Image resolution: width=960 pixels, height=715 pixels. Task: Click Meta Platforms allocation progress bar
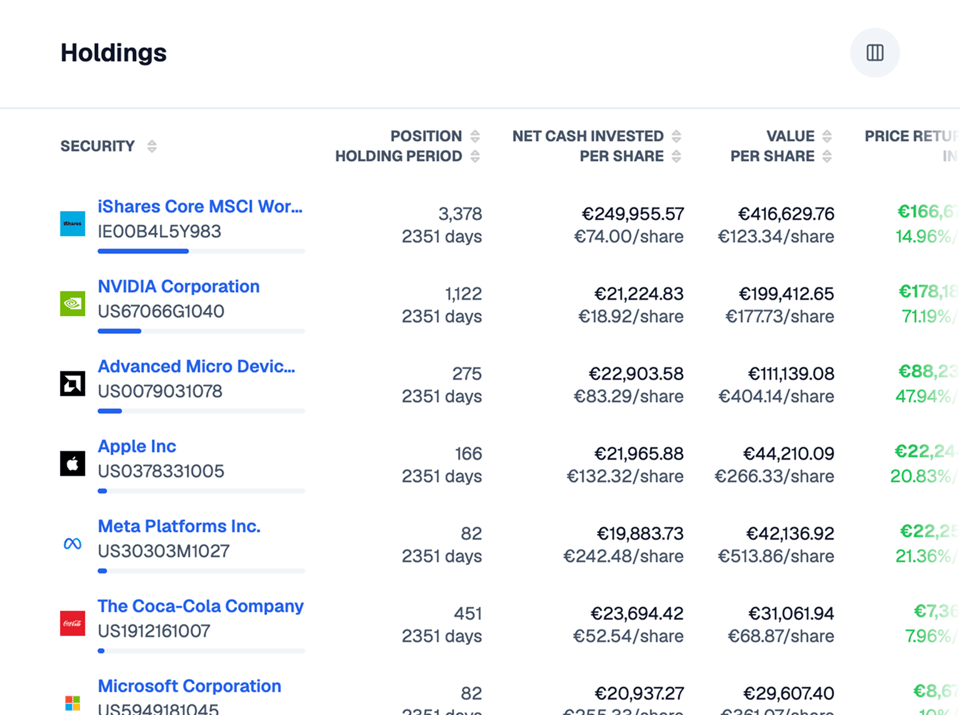(201, 571)
